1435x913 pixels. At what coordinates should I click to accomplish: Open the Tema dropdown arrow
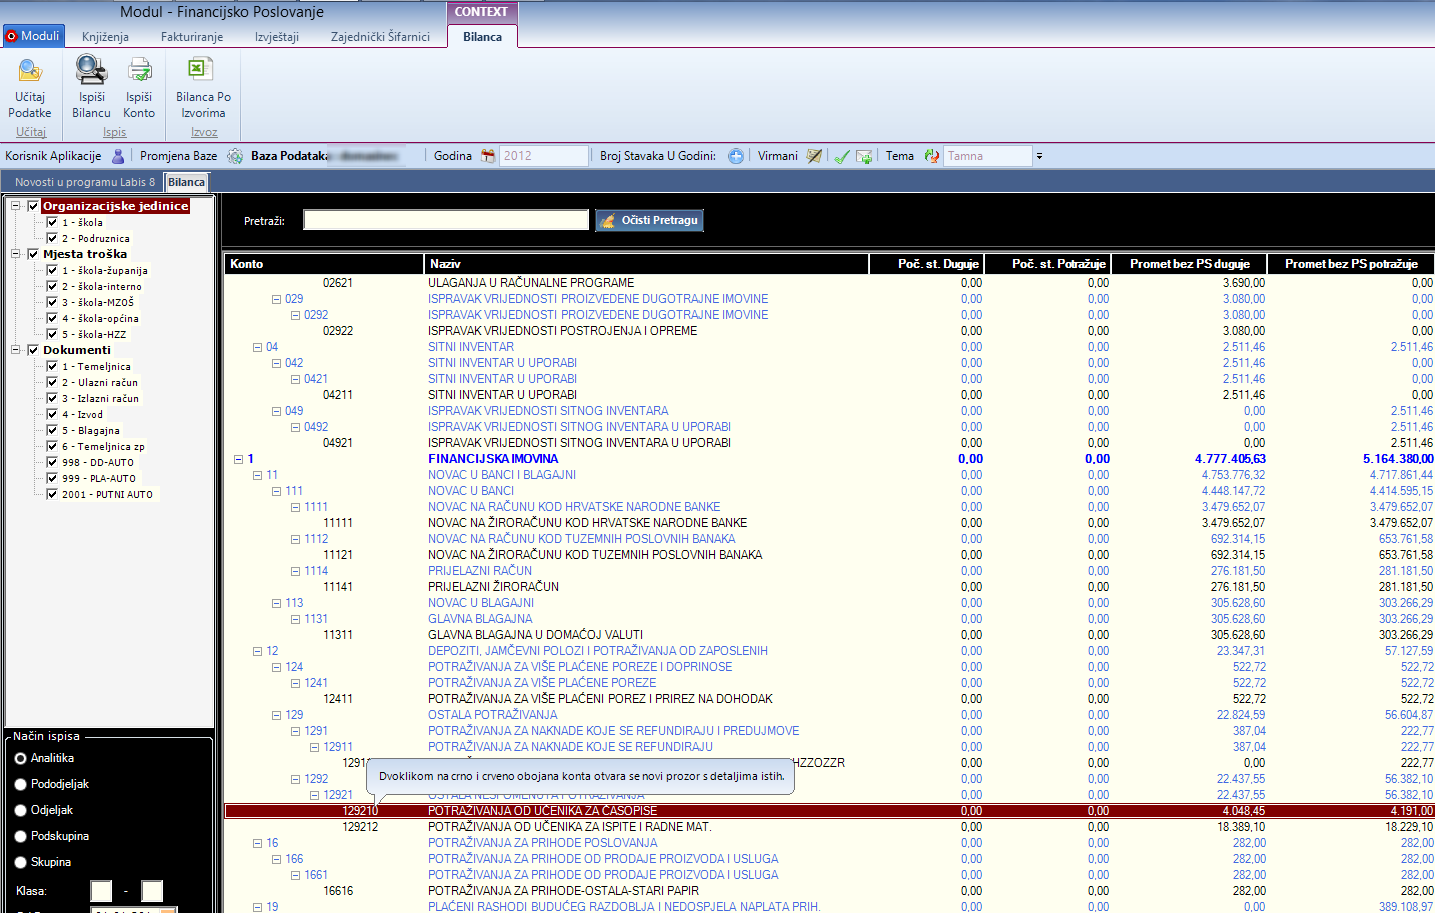point(1039,156)
